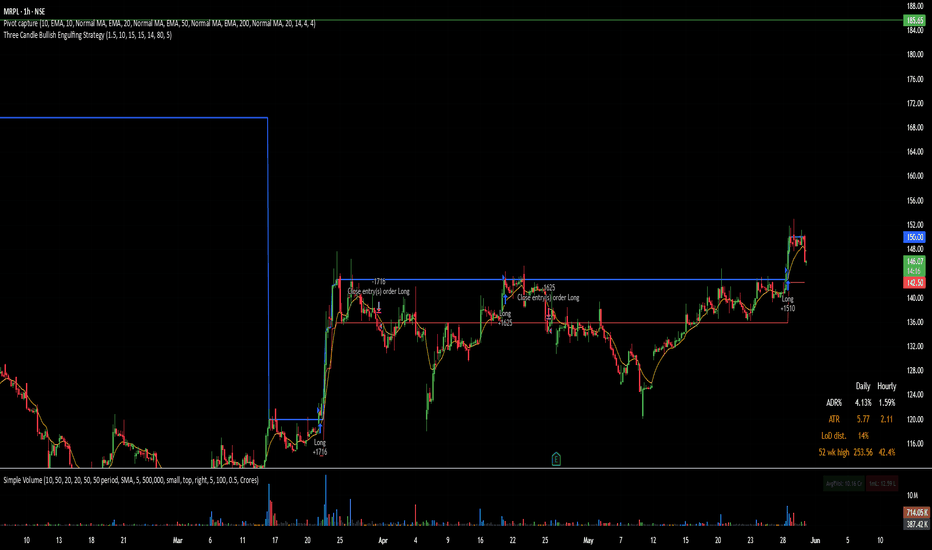932x550 pixels.
Task: Click the 10M volume scale label
Action: click(912, 495)
